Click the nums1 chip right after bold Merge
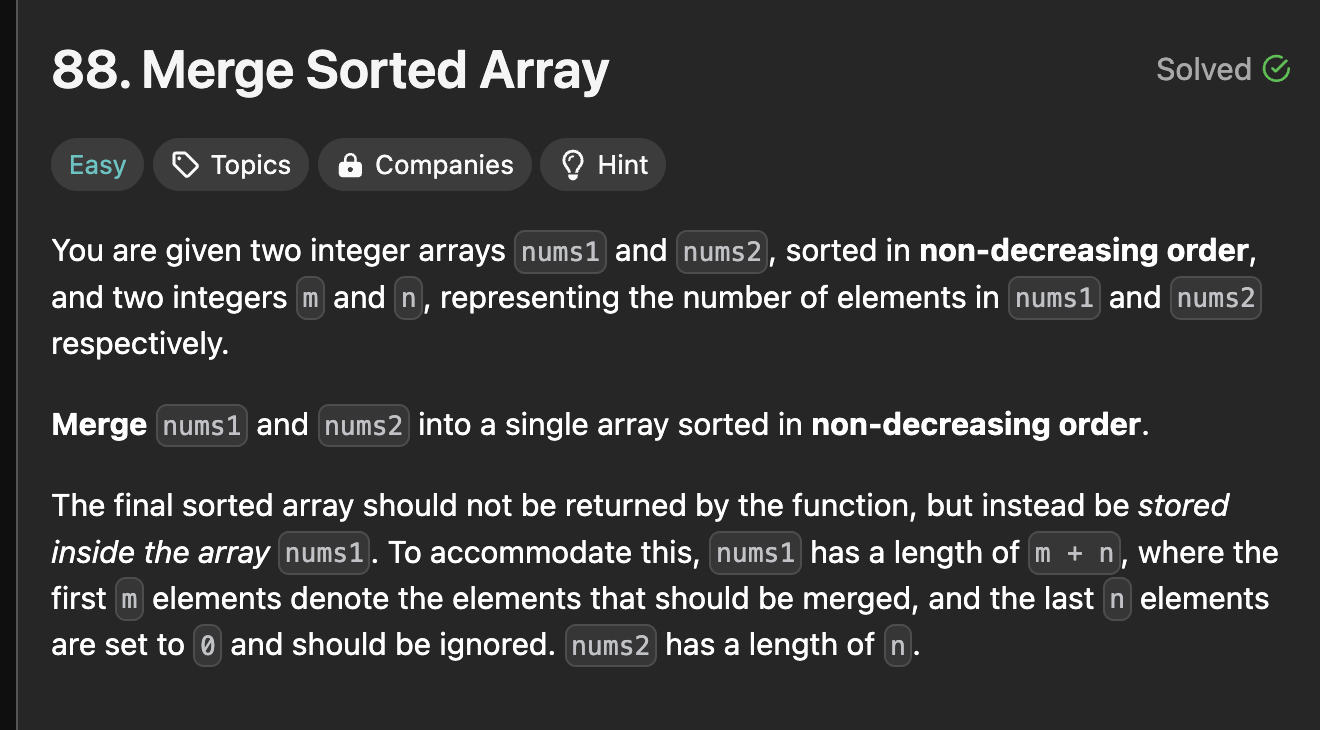 coord(202,426)
